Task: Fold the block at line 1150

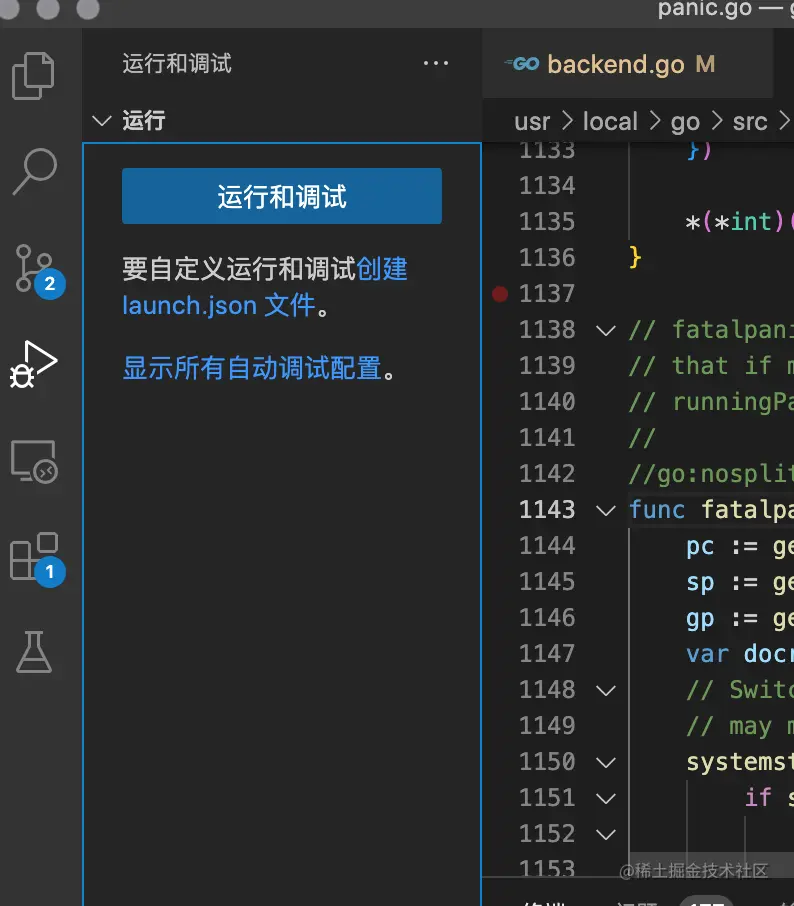Action: (x=606, y=763)
